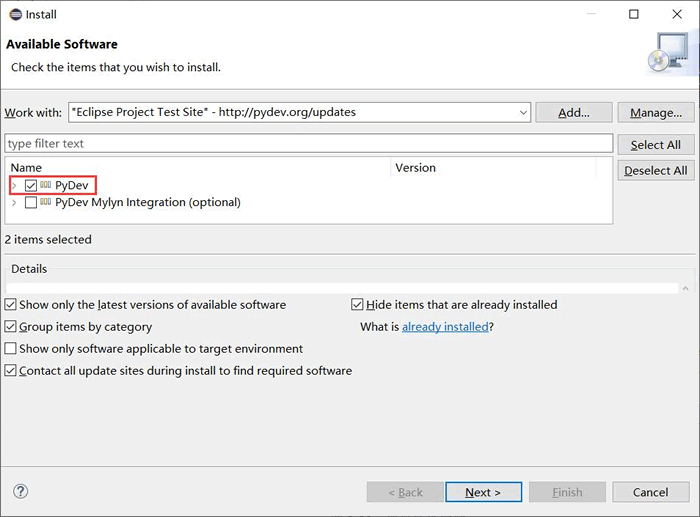This screenshot has width=700, height=517.
Task: Click the Details scroll up arrow
Action: pos(685,288)
